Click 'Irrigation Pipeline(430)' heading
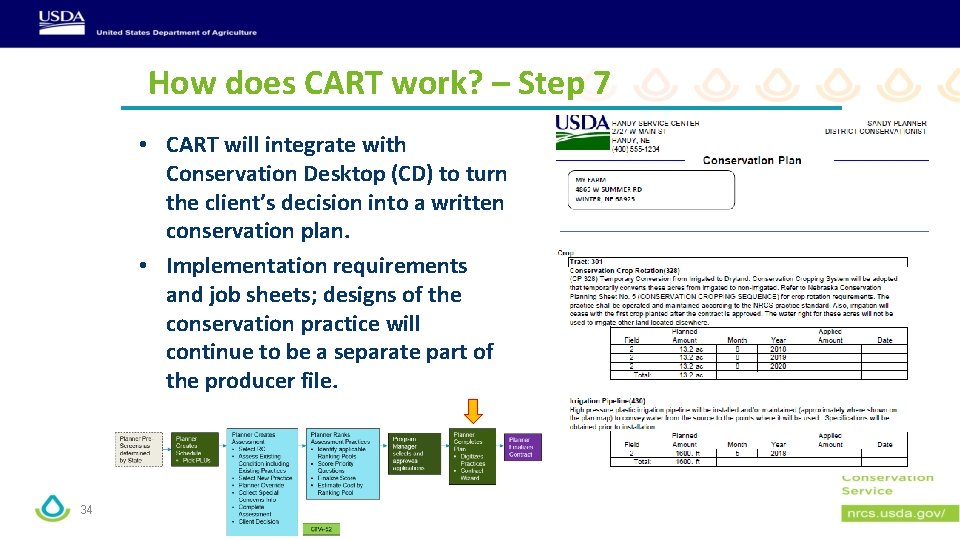The height and width of the screenshot is (540, 960). pyautogui.click(x=607, y=401)
